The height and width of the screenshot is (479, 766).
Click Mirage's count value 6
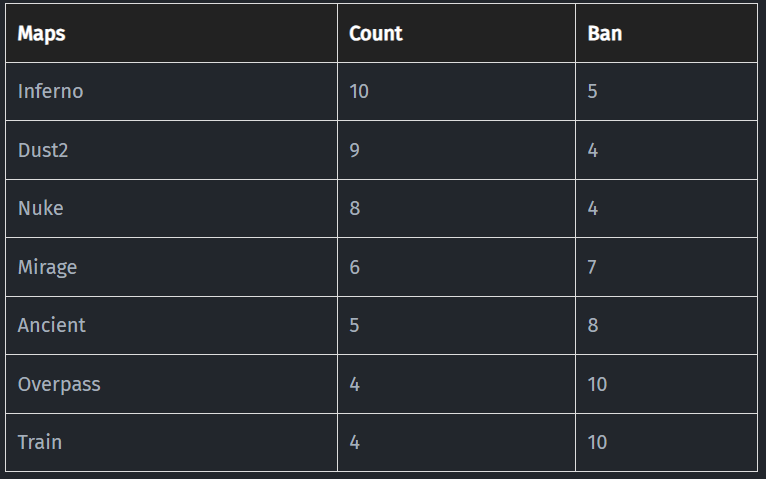[x=355, y=267]
